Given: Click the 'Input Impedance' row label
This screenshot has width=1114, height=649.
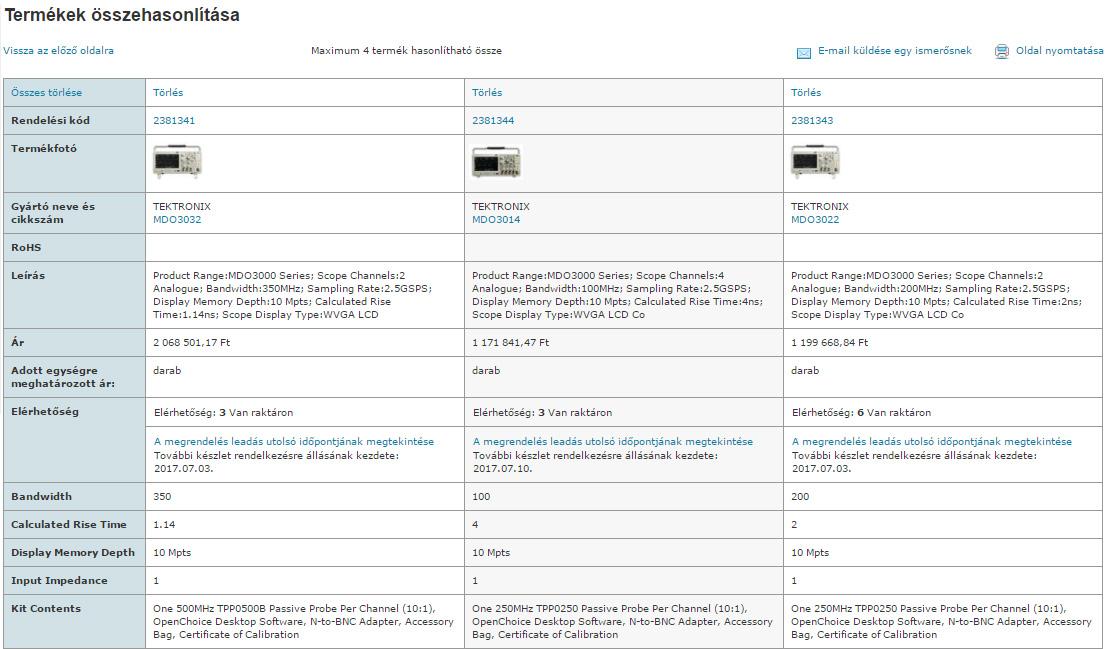Looking at the screenshot, I should [x=59, y=581].
